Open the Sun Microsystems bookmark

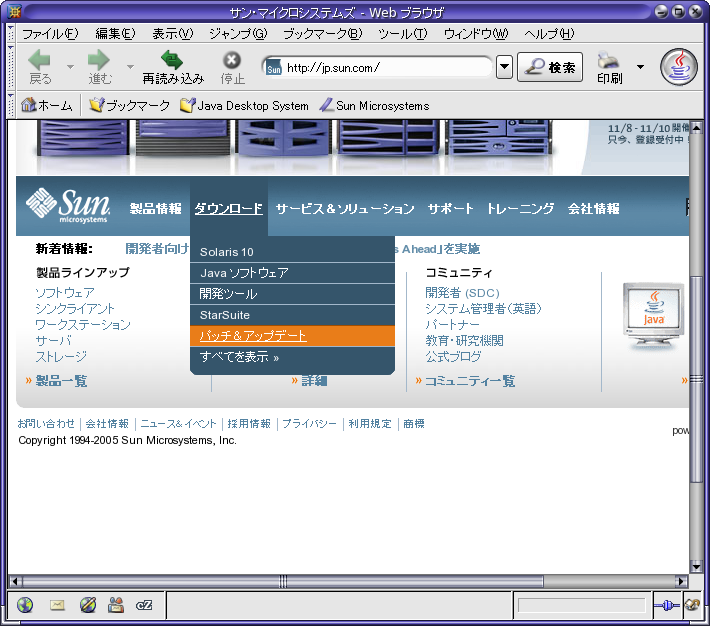tap(374, 106)
